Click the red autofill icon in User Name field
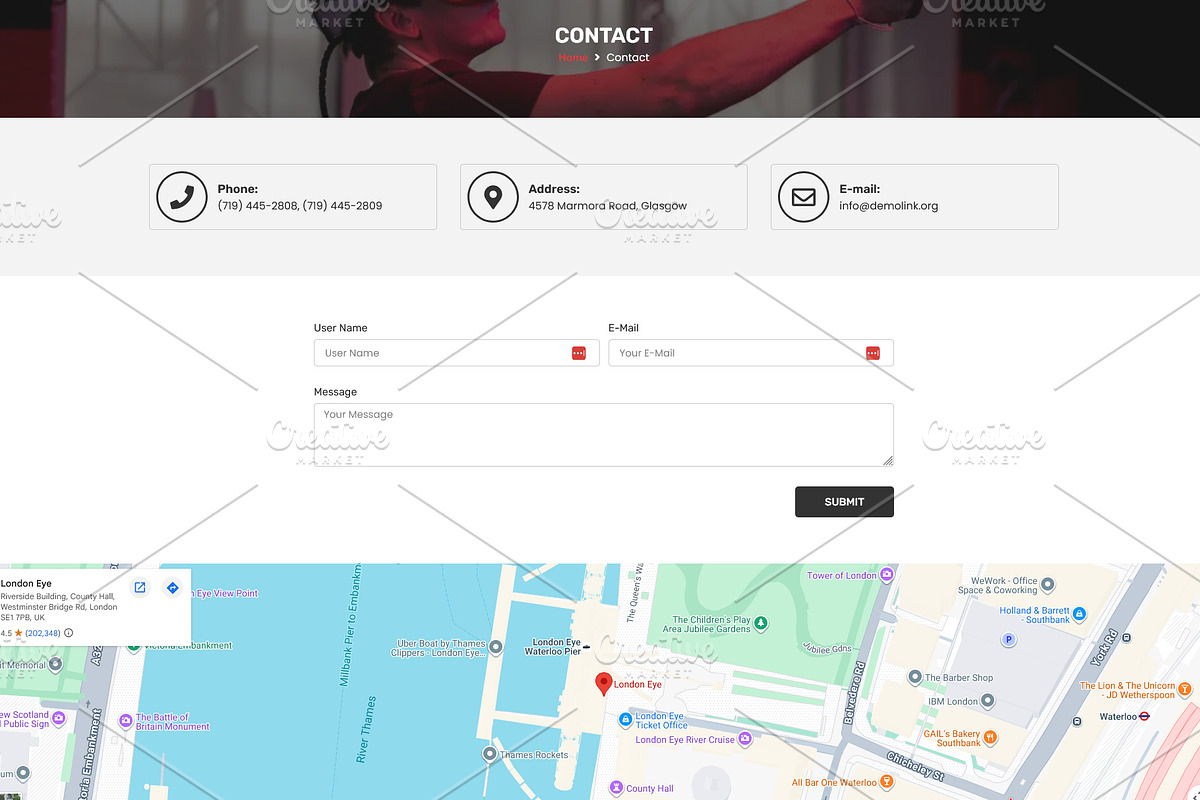Image resolution: width=1200 pixels, height=800 pixels. 578,353
